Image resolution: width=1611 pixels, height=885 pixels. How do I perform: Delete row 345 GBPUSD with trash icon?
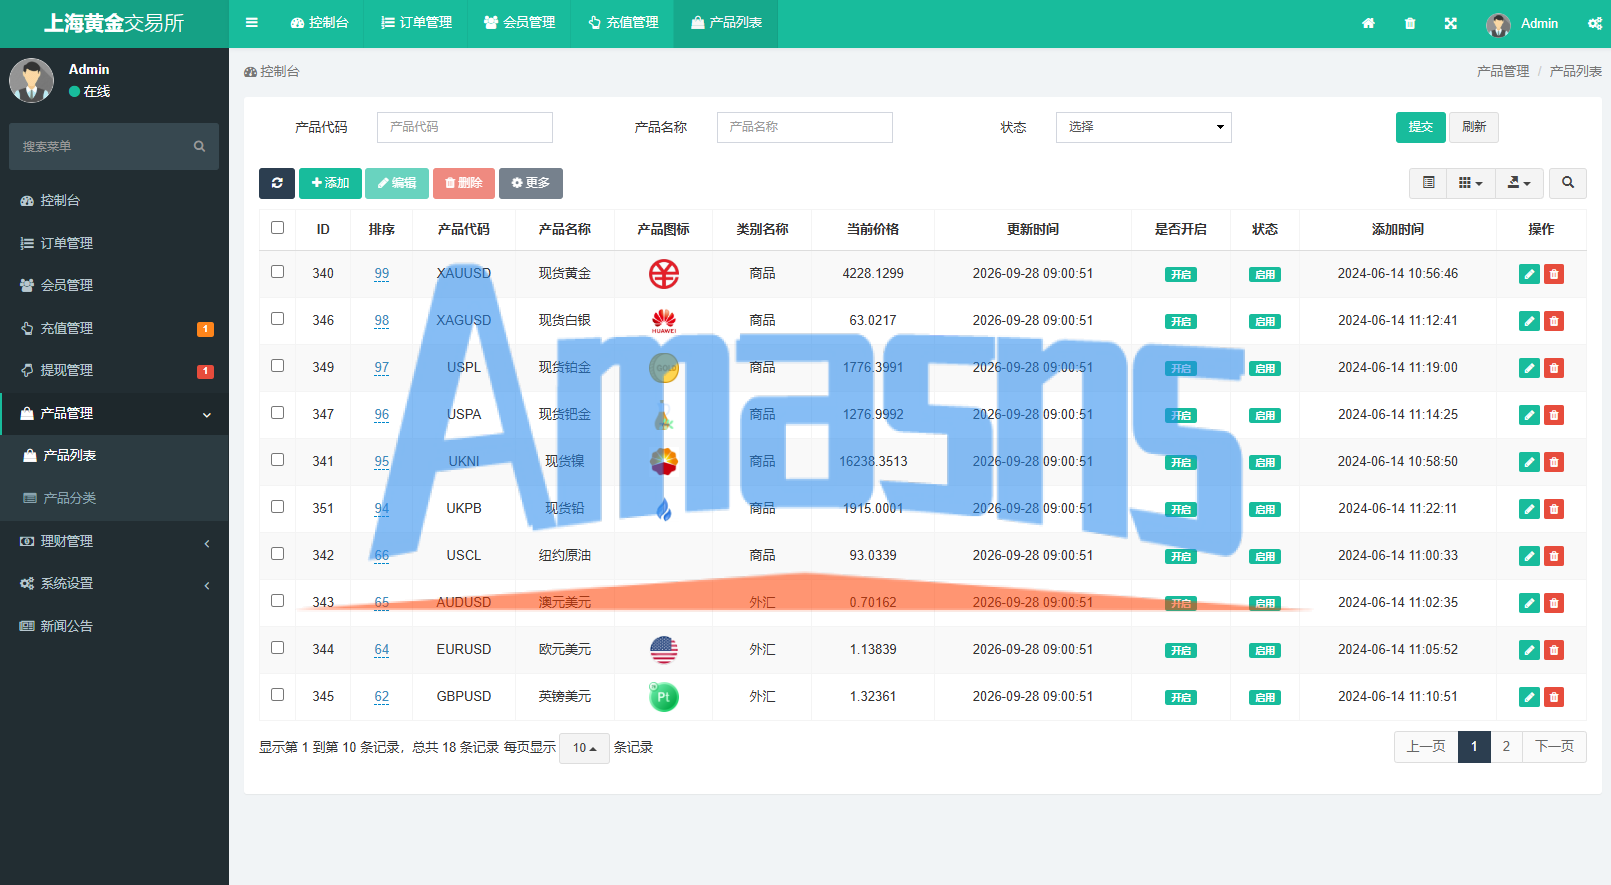point(1554,697)
